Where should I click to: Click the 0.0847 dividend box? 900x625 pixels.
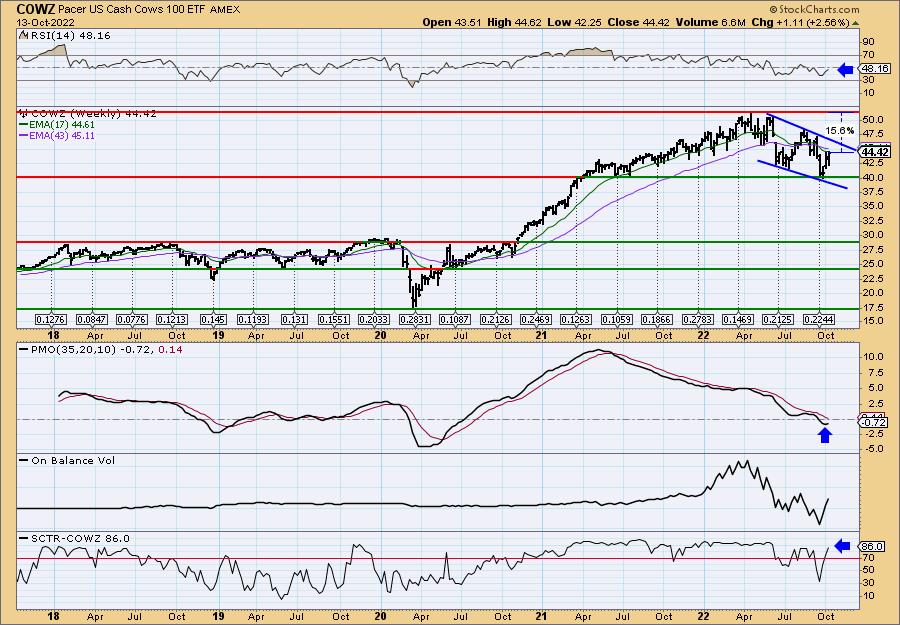pyautogui.click(x=92, y=319)
